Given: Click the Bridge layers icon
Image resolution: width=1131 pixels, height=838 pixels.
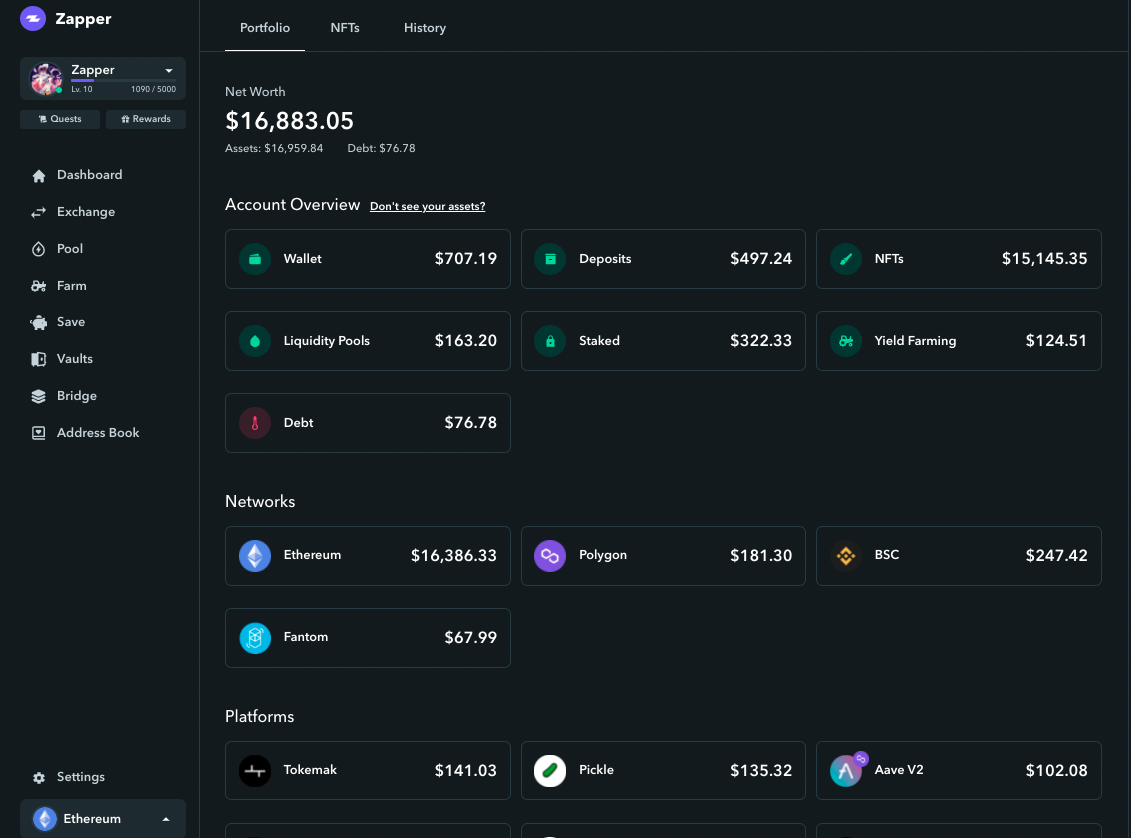Looking at the screenshot, I should click(x=39, y=396).
